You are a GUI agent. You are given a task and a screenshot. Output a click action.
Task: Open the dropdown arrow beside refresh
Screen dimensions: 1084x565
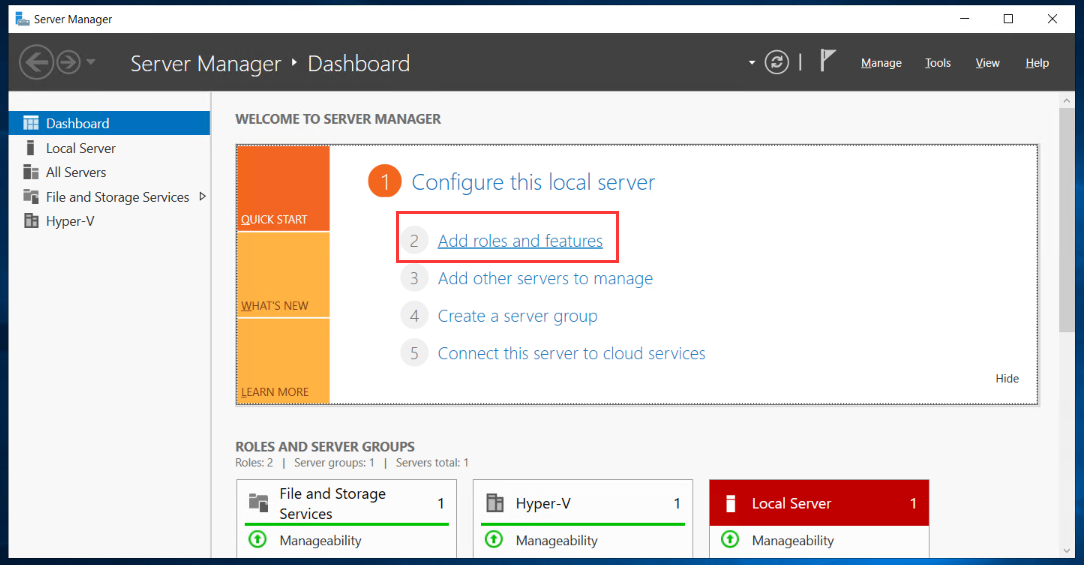(751, 63)
